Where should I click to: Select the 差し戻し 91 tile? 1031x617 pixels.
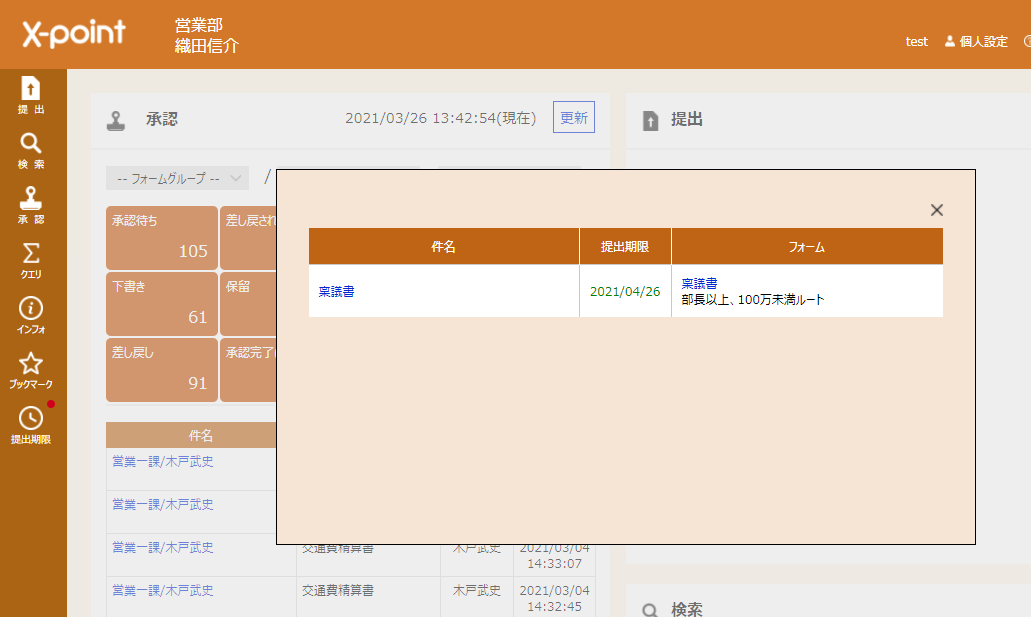coord(161,370)
